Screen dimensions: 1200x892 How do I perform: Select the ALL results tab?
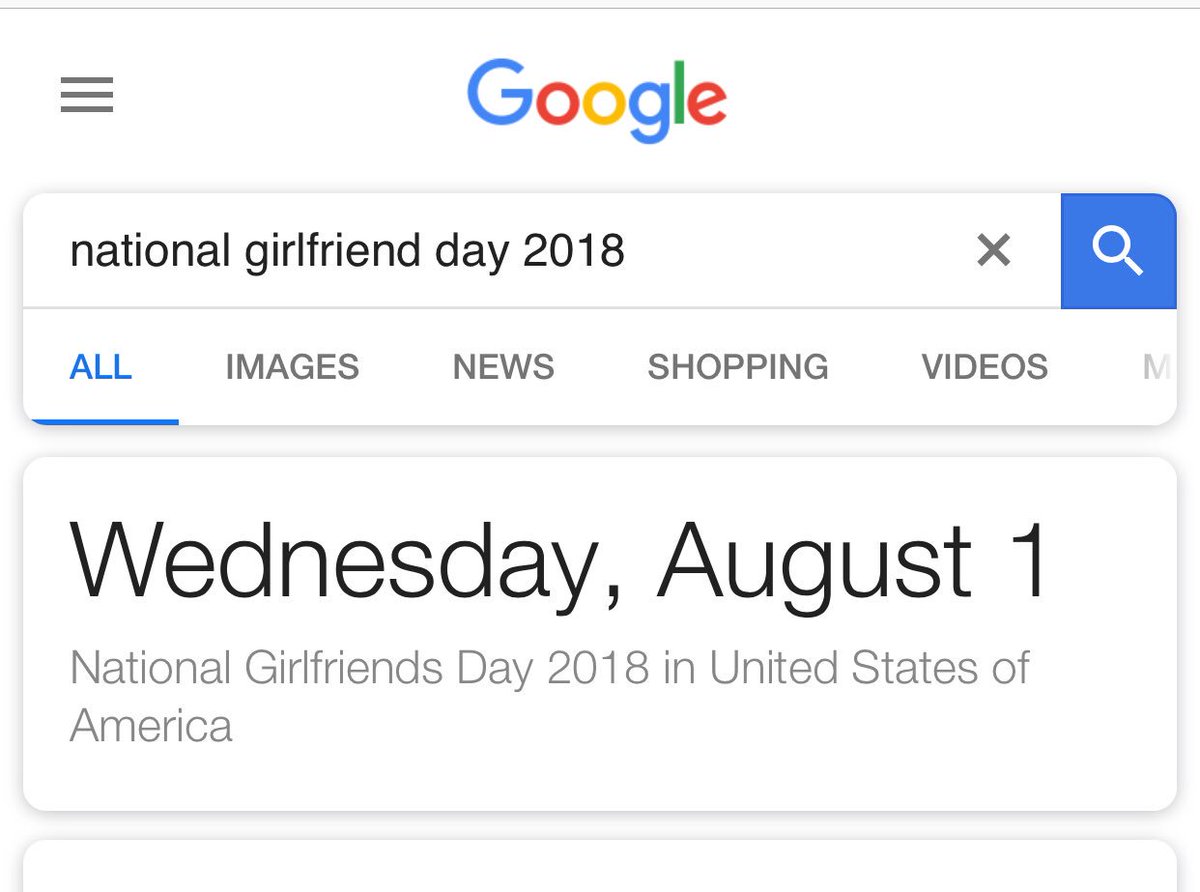(x=100, y=367)
